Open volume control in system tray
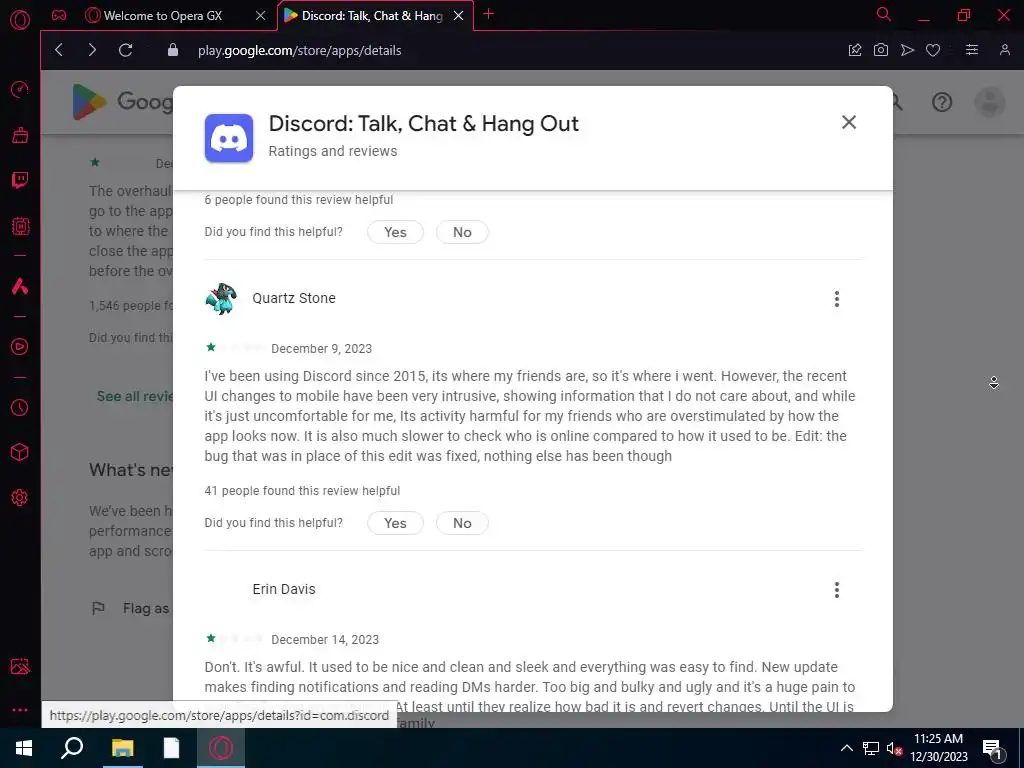The height and width of the screenshot is (768, 1024). point(894,748)
